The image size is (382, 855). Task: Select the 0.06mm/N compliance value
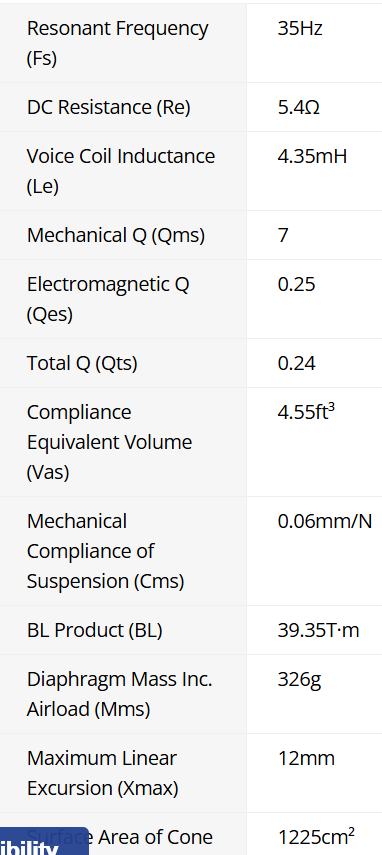pyautogui.click(x=325, y=522)
